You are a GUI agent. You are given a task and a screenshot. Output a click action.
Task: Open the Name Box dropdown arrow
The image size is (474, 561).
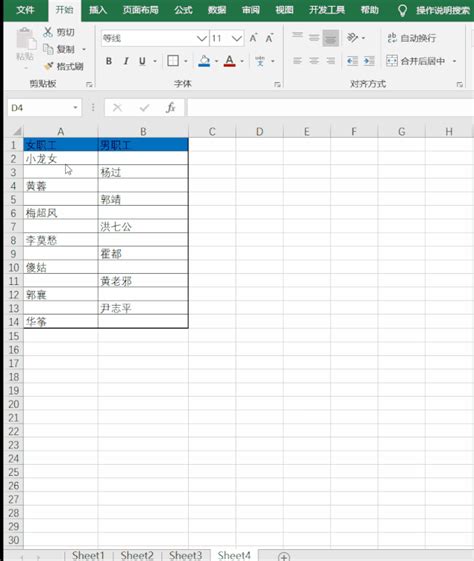pos(75,108)
